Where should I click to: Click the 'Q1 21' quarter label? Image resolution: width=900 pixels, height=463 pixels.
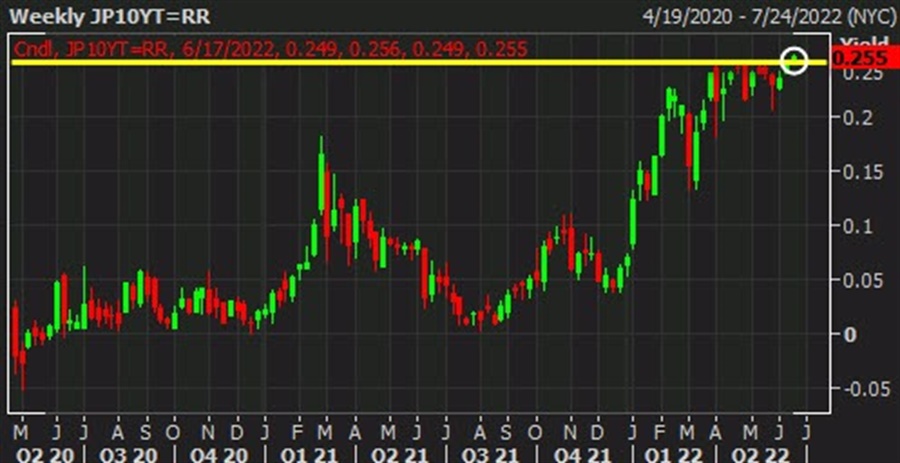coord(309,455)
